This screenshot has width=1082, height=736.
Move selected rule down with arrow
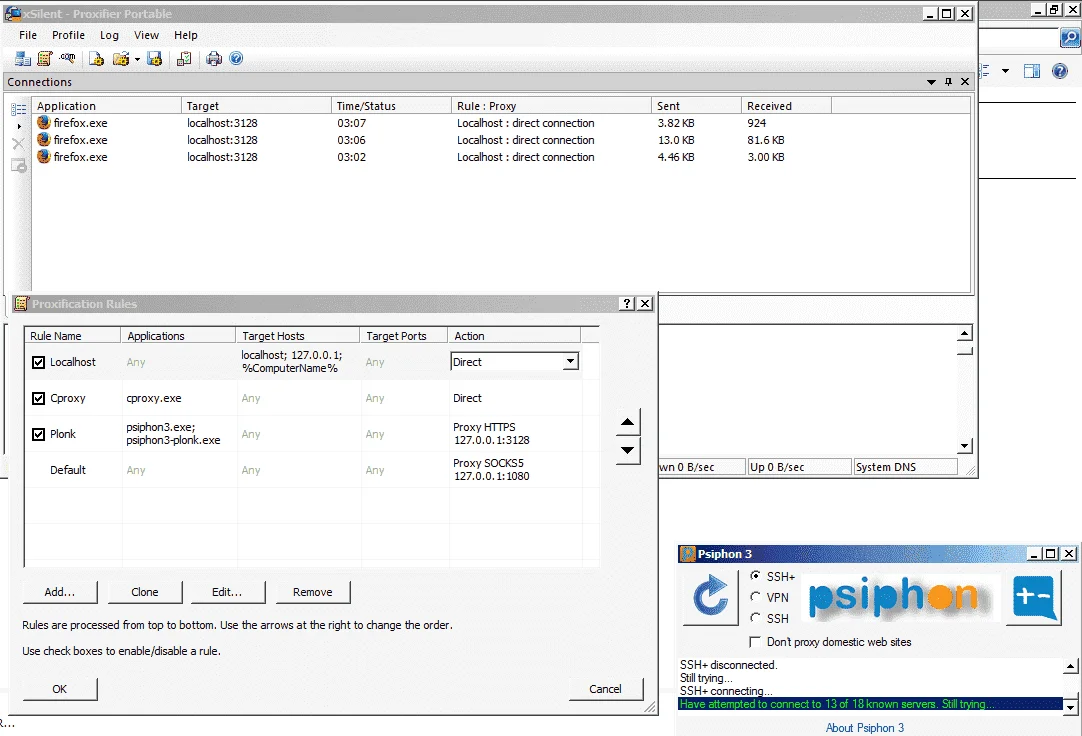tap(627, 450)
